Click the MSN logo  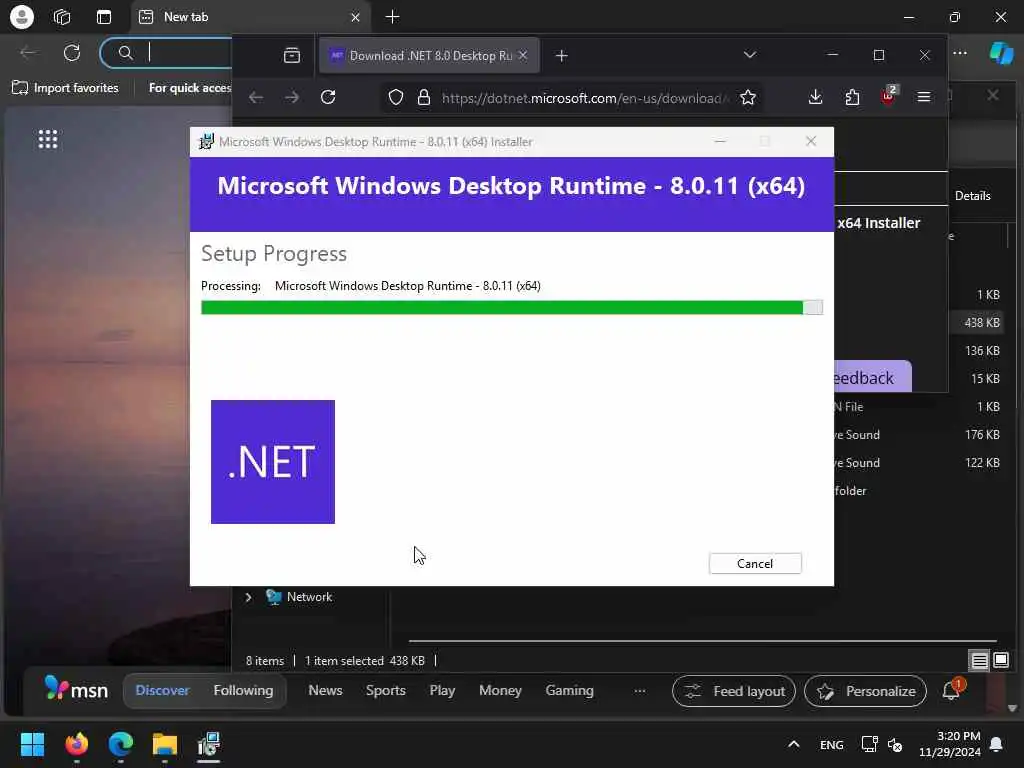coord(75,689)
